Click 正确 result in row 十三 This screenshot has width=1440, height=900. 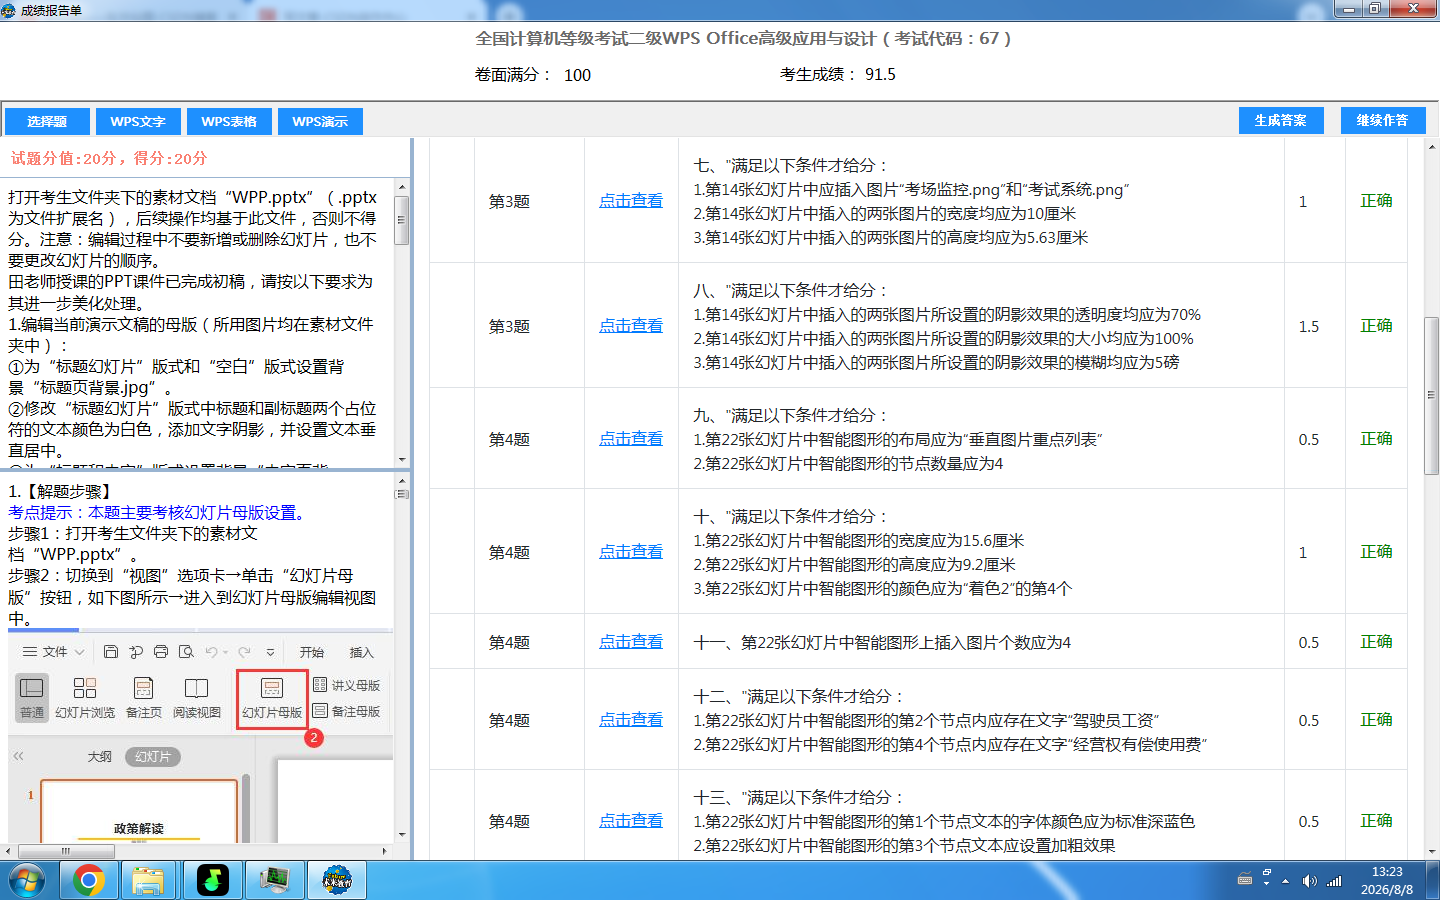click(1376, 821)
